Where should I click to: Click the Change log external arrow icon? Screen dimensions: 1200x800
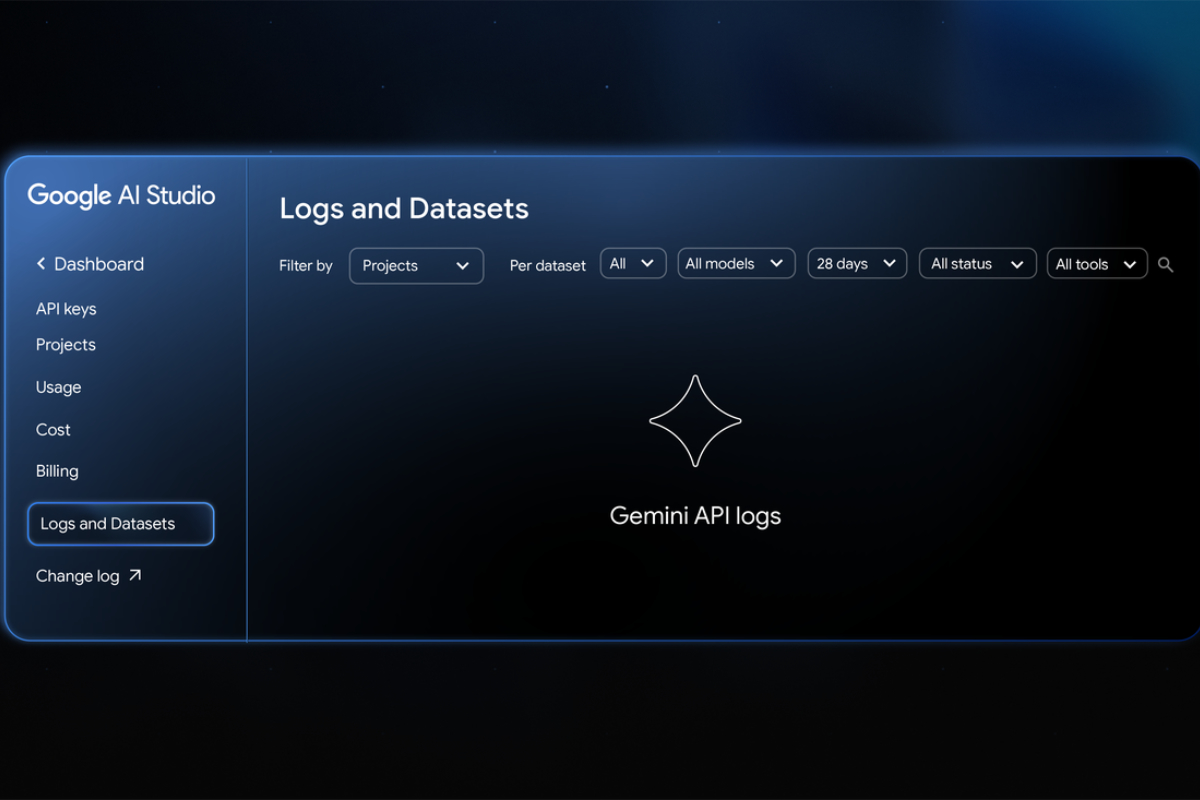coord(135,575)
